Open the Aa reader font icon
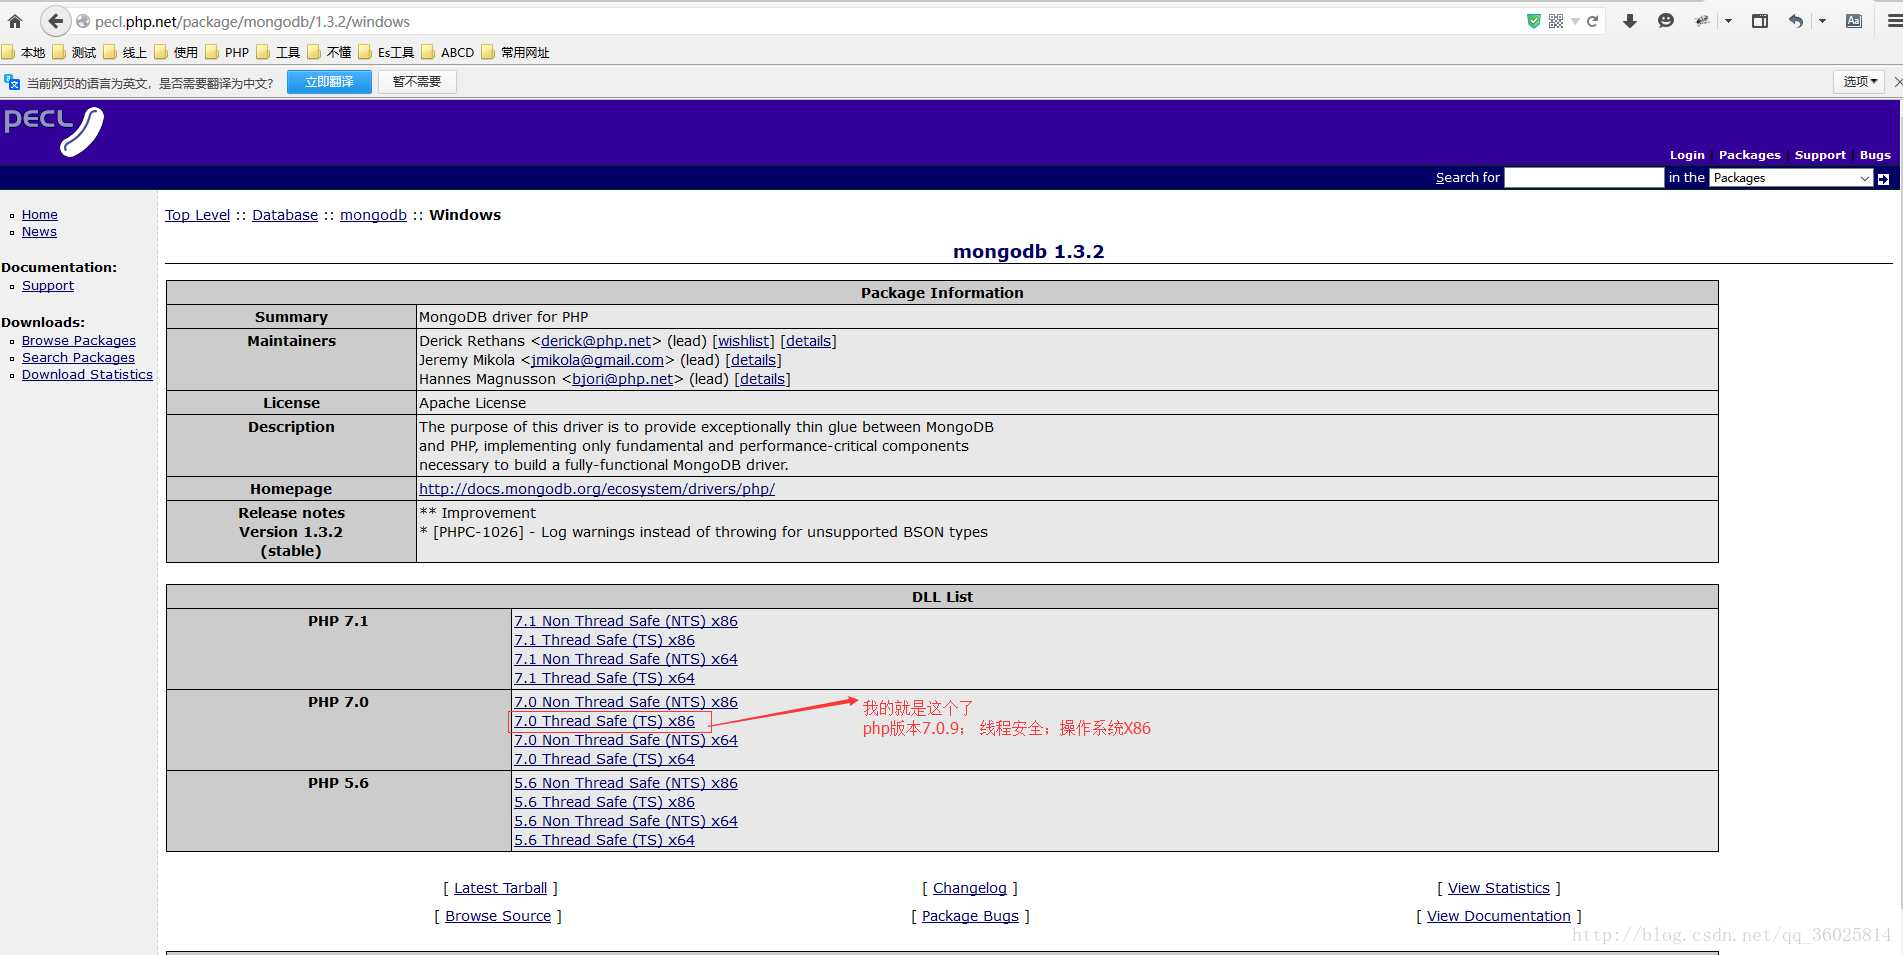This screenshot has width=1903, height=955. [1854, 21]
